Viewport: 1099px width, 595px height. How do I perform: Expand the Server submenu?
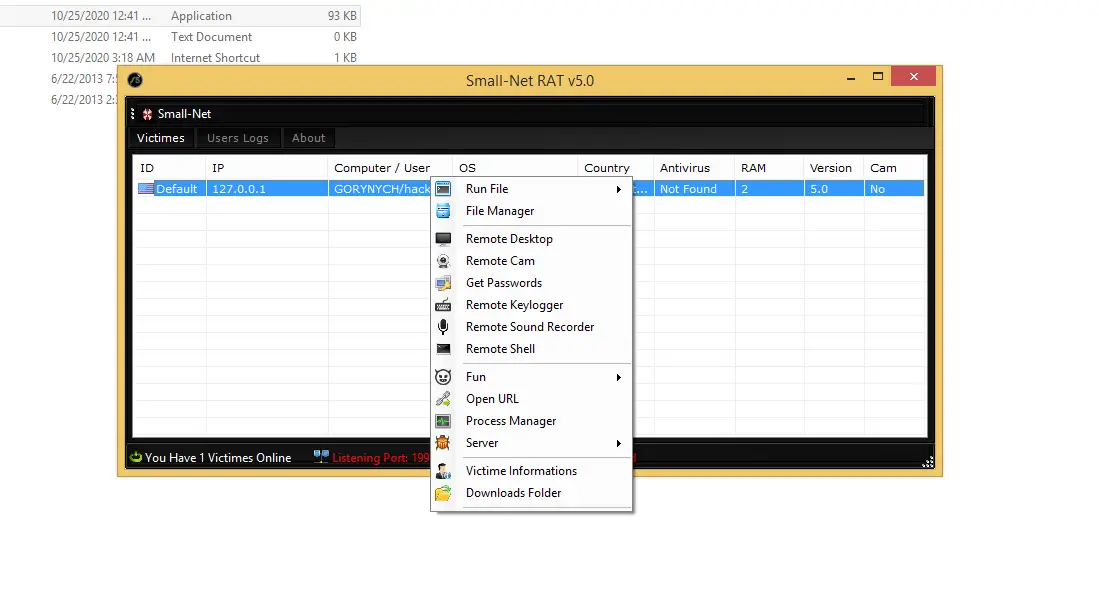[618, 442]
